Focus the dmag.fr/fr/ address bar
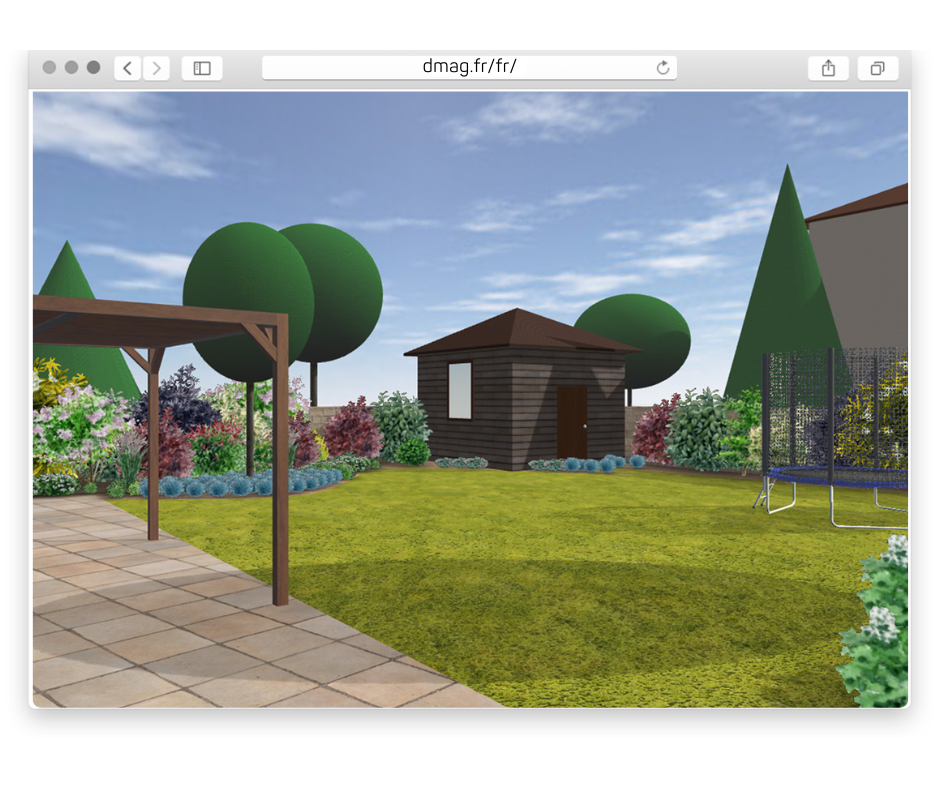The height and width of the screenshot is (788, 940). click(x=469, y=67)
